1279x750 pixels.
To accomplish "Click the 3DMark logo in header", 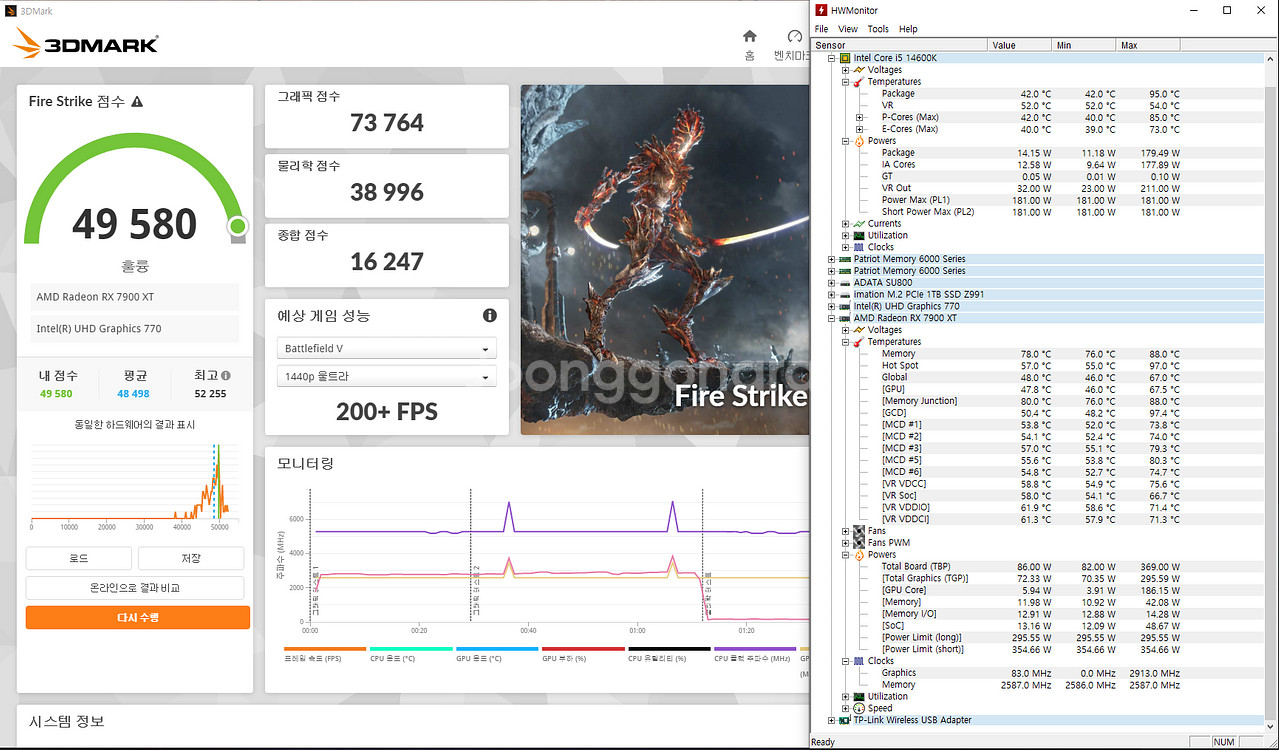I will click(86, 42).
